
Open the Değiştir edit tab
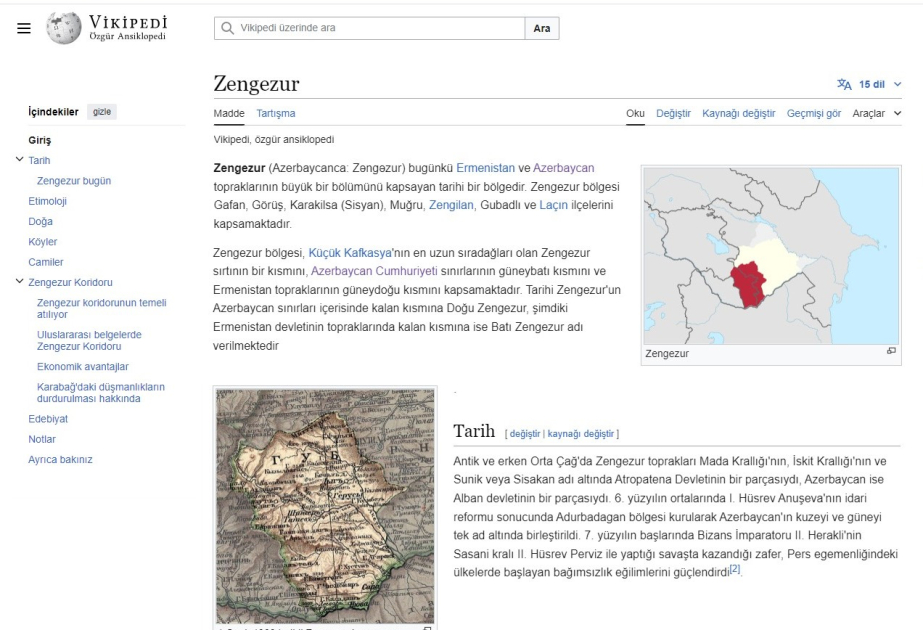pos(675,114)
